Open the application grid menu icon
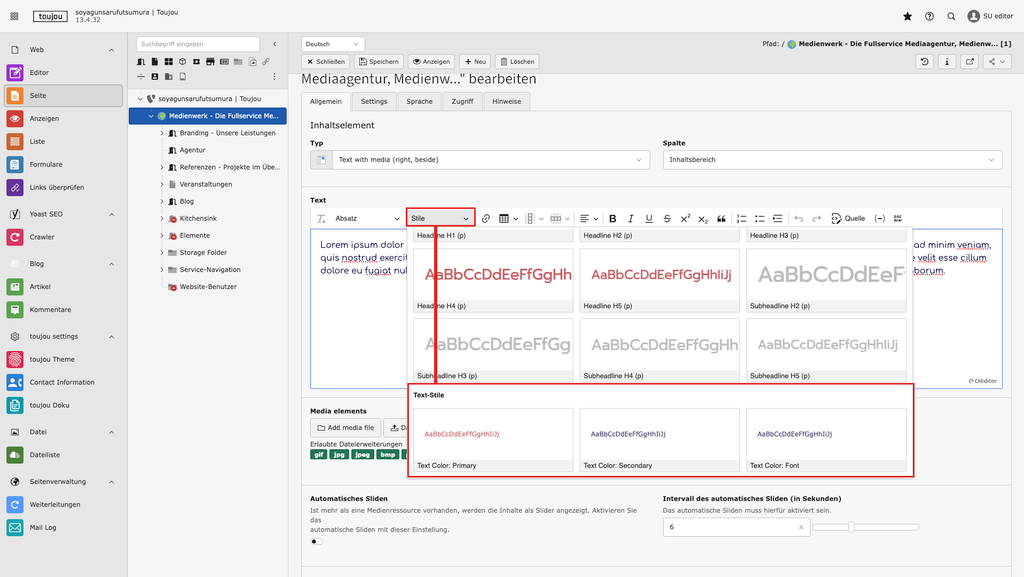Image resolution: width=1024 pixels, height=577 pixels. pyautogui.click(x=14, y=16)
